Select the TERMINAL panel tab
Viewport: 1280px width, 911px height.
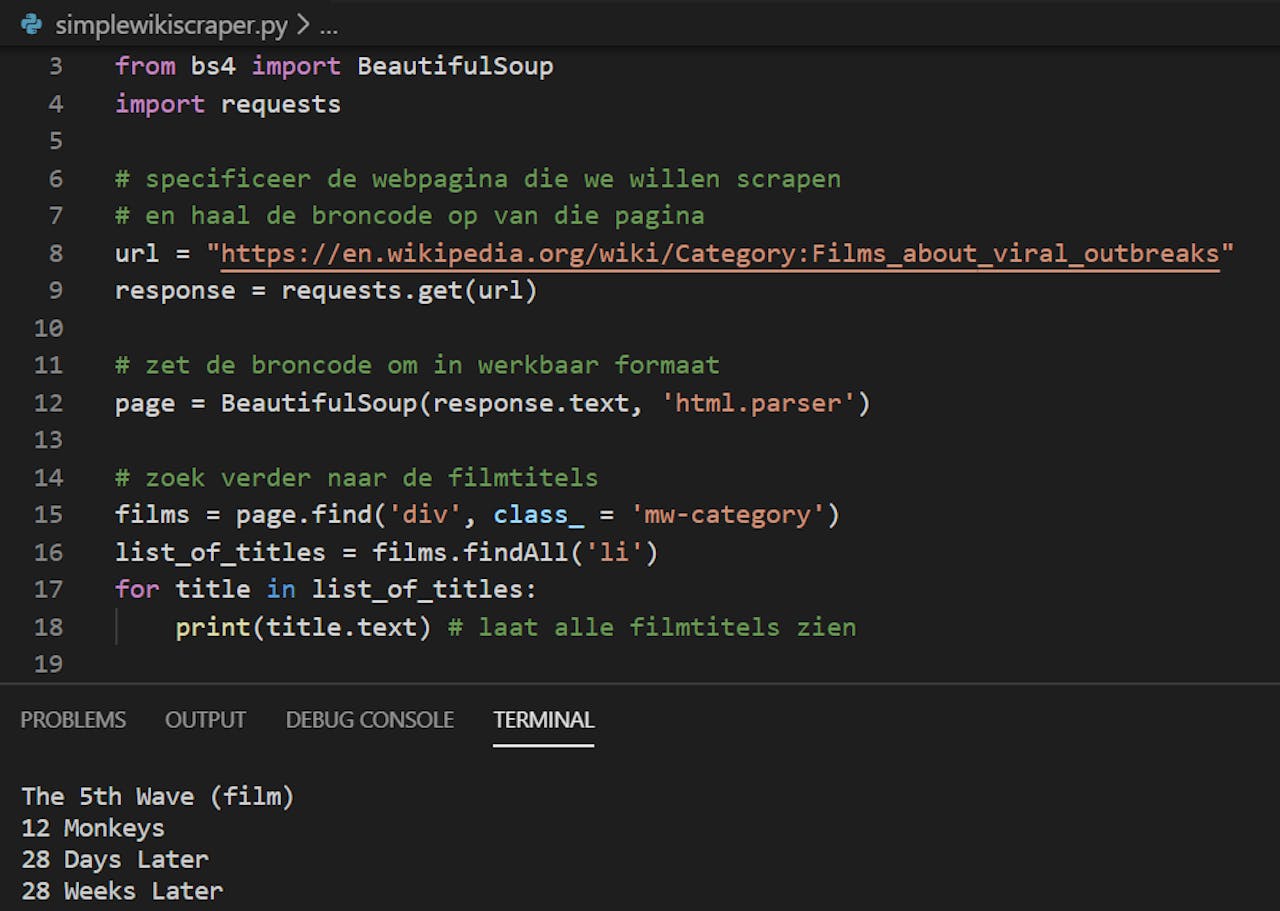click(543, 720)
